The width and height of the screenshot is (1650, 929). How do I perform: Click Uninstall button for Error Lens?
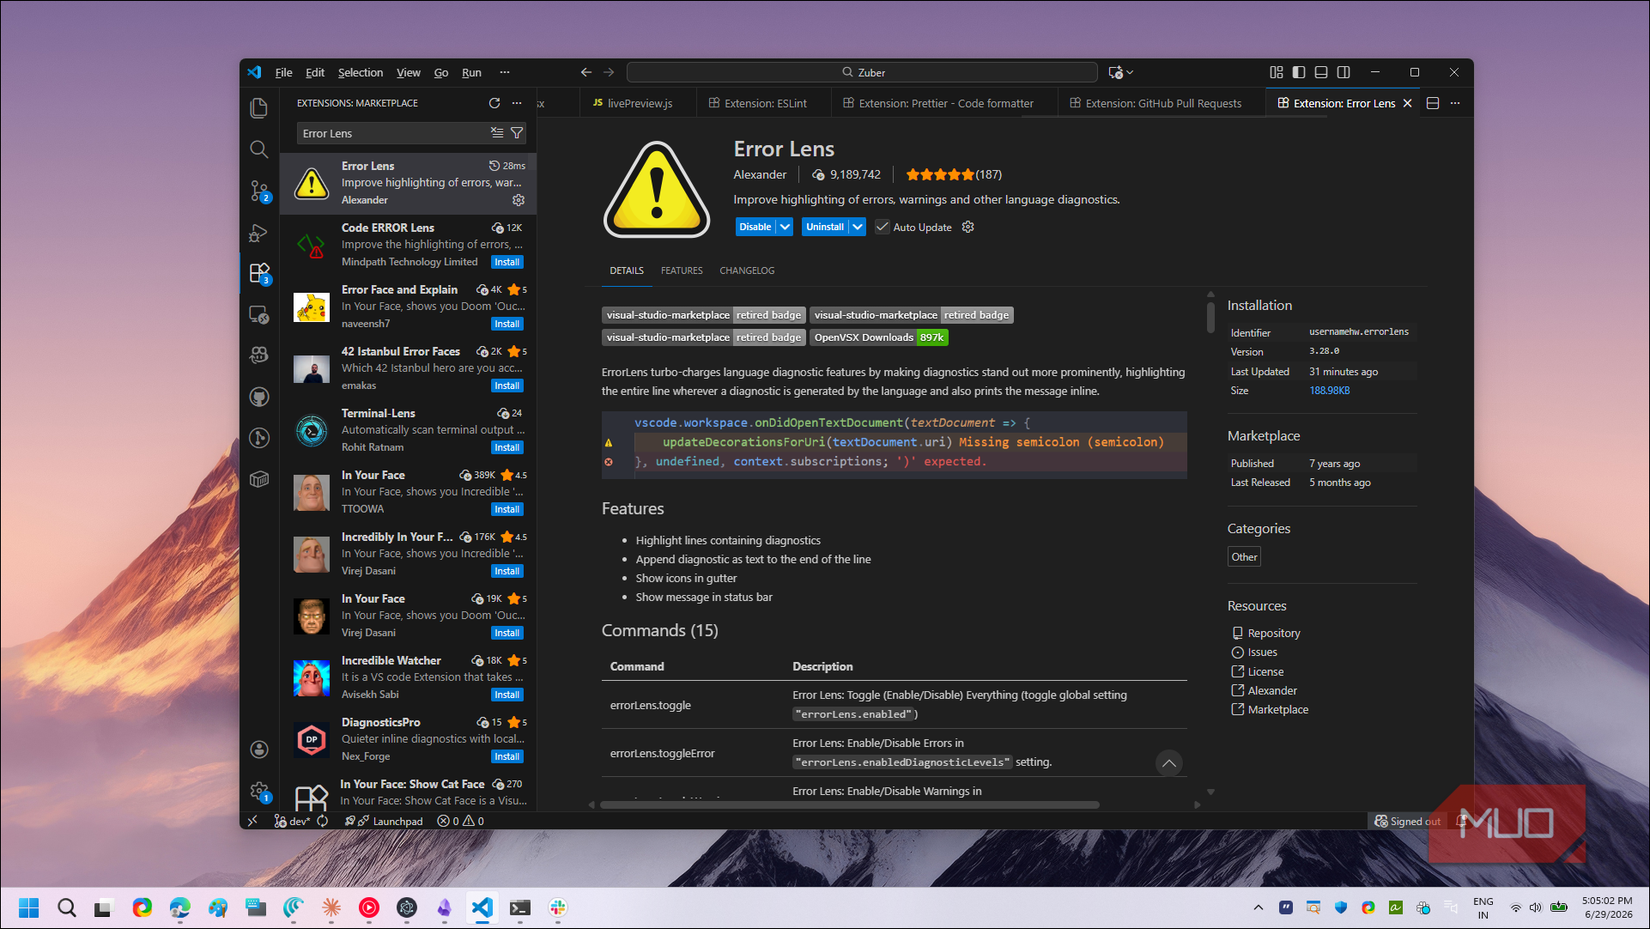[x=825, y=227]
